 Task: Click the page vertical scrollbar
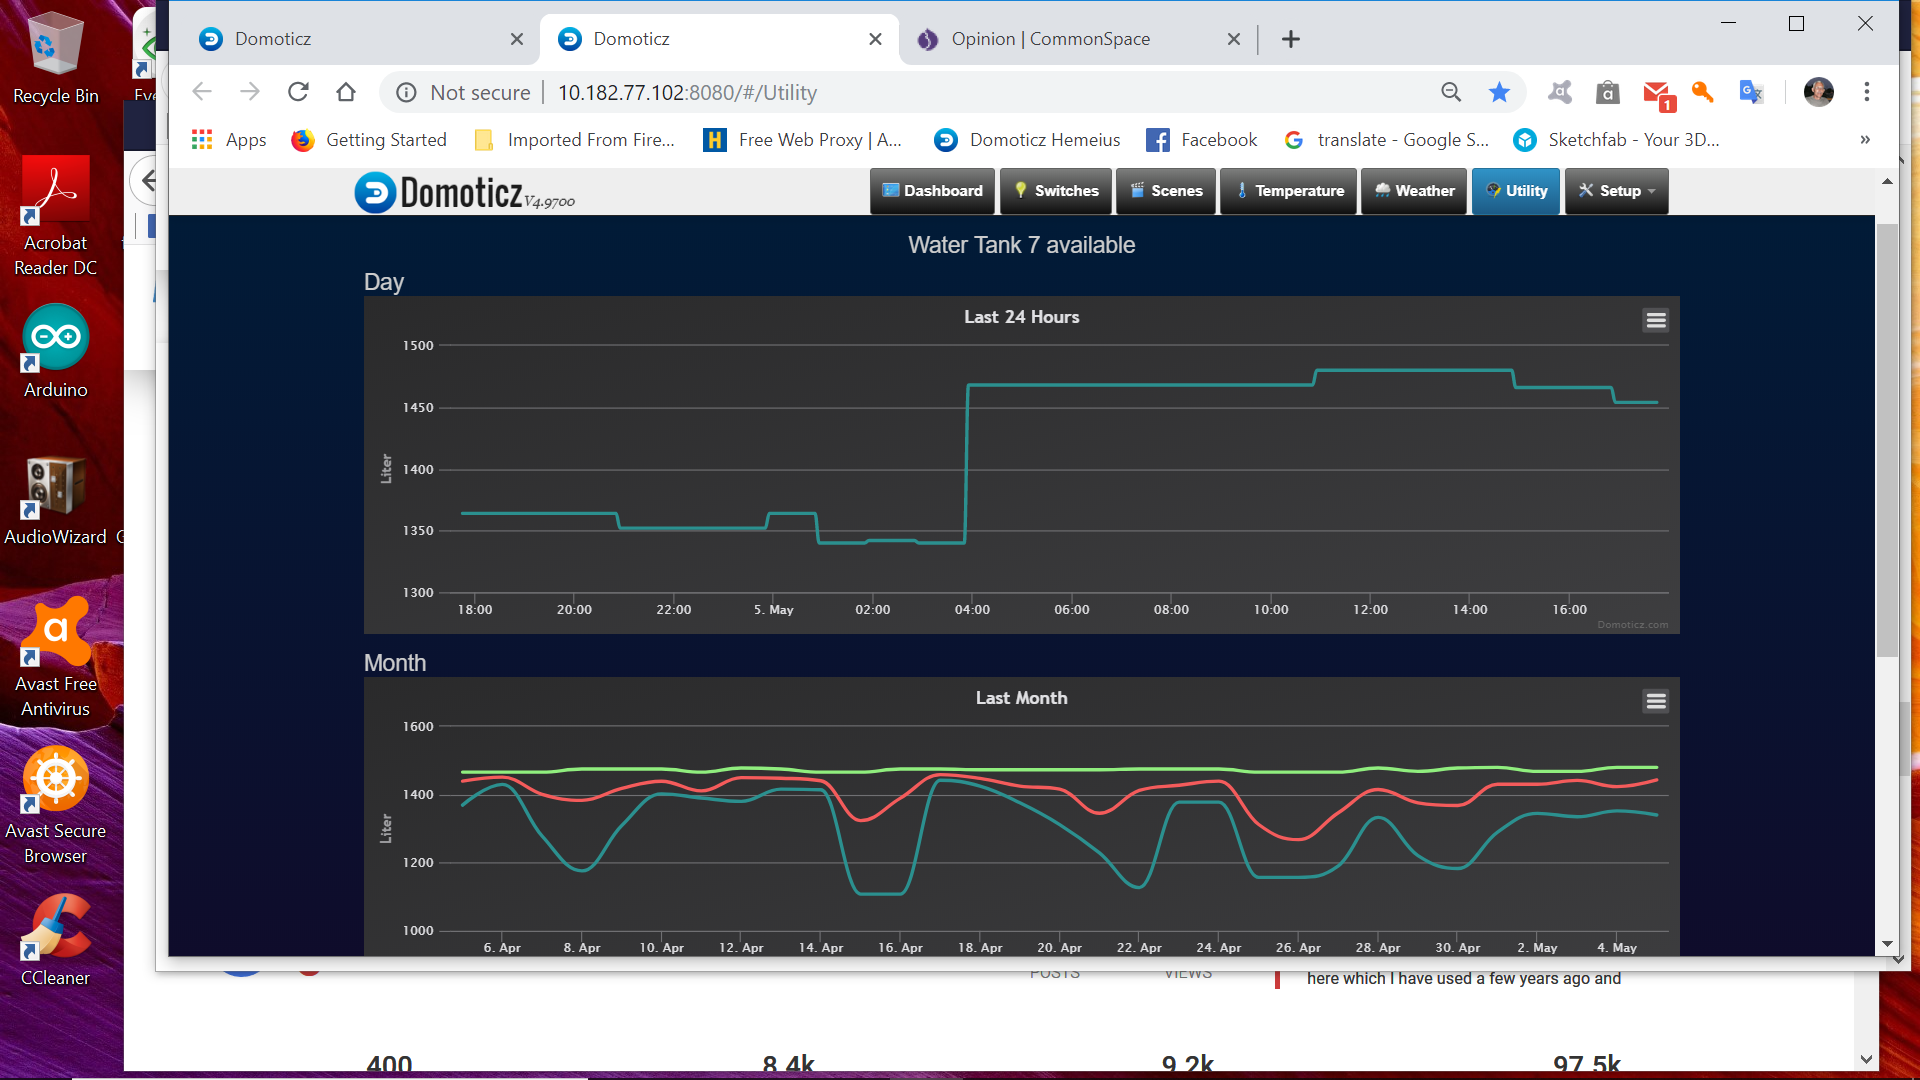pyautogui.click(x=1886, y=440)
